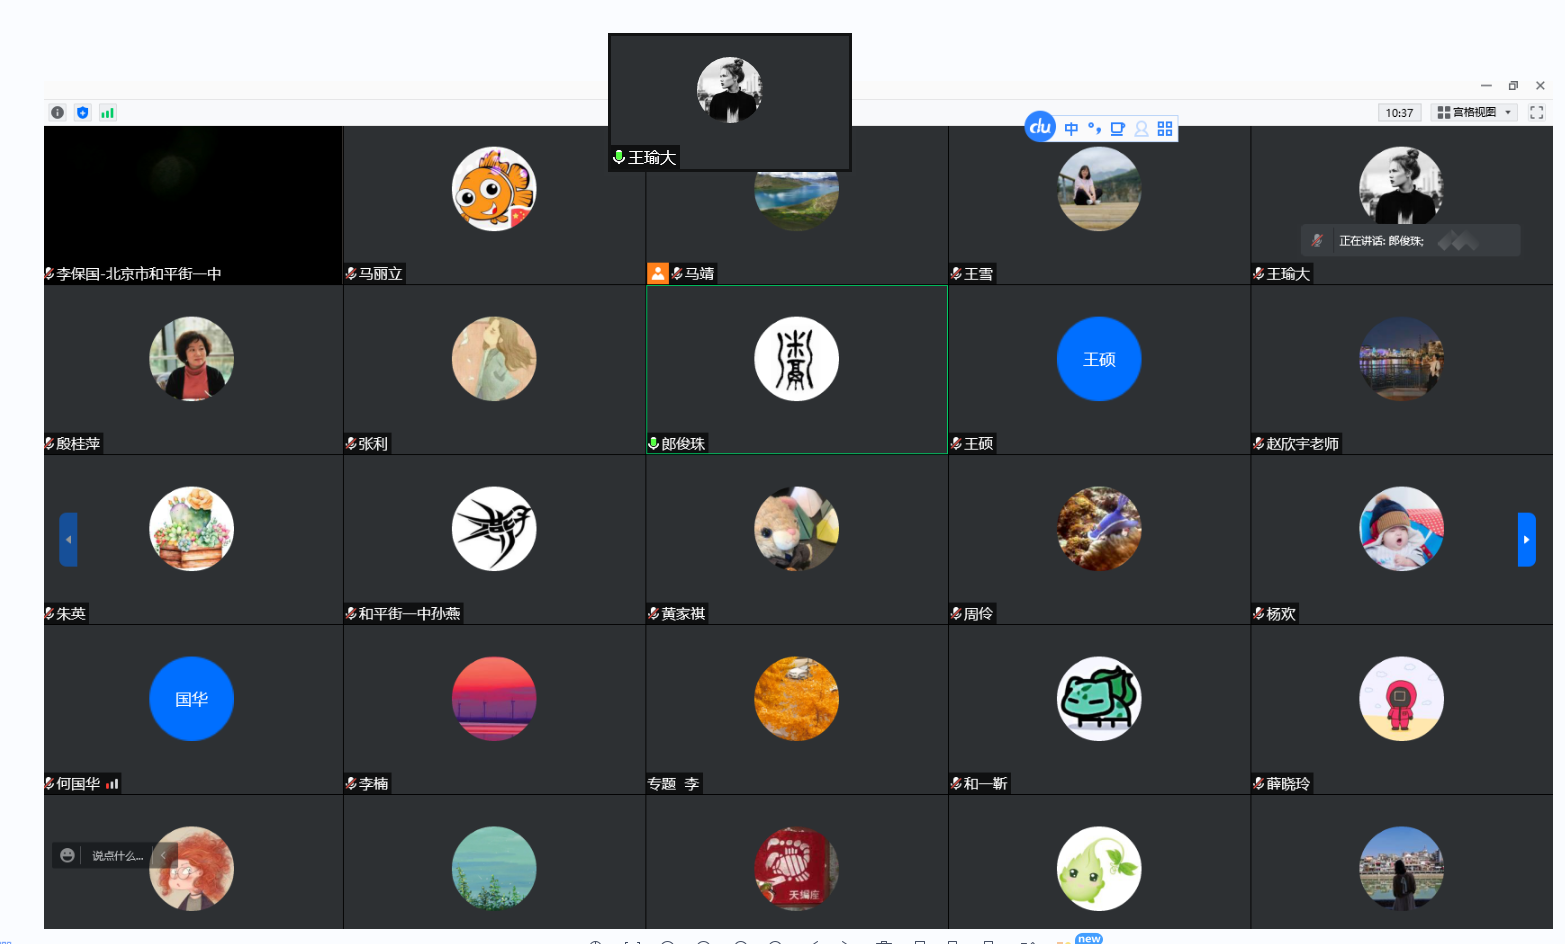The width and height of the screenshot is (1565, 944).
Task: Toggle muted mic in speaking indicator bar
Action: [1317, 241]
